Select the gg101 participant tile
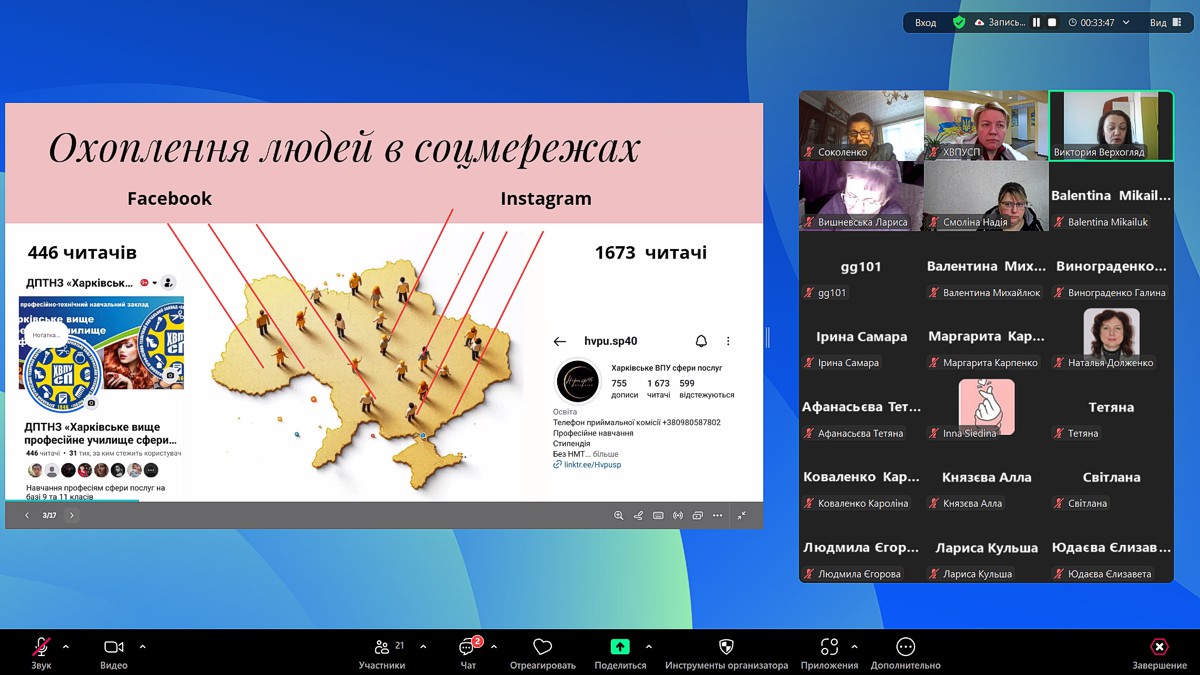 pyautogui.click(x=861, y=267)
